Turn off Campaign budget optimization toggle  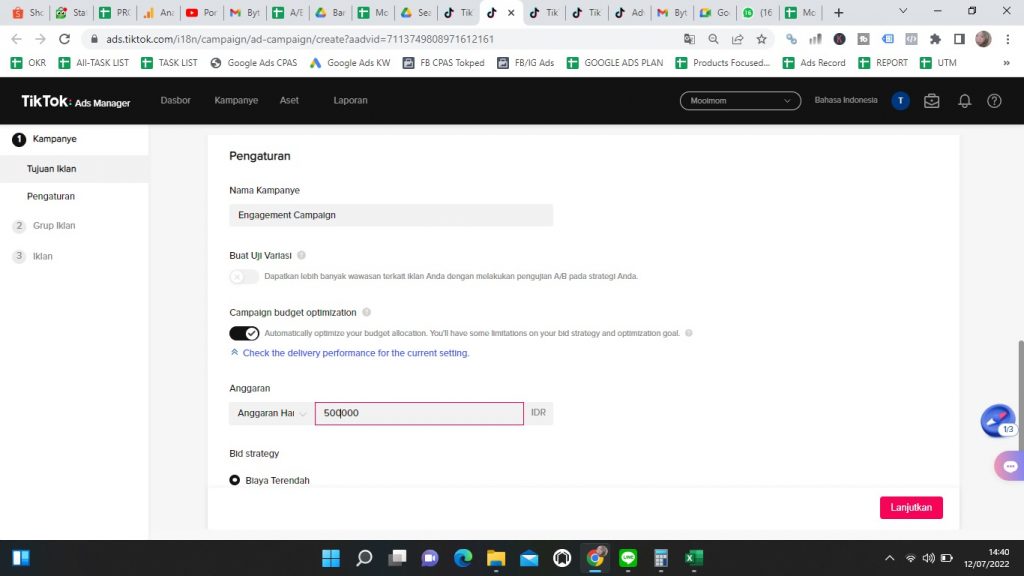pos(244,333)
